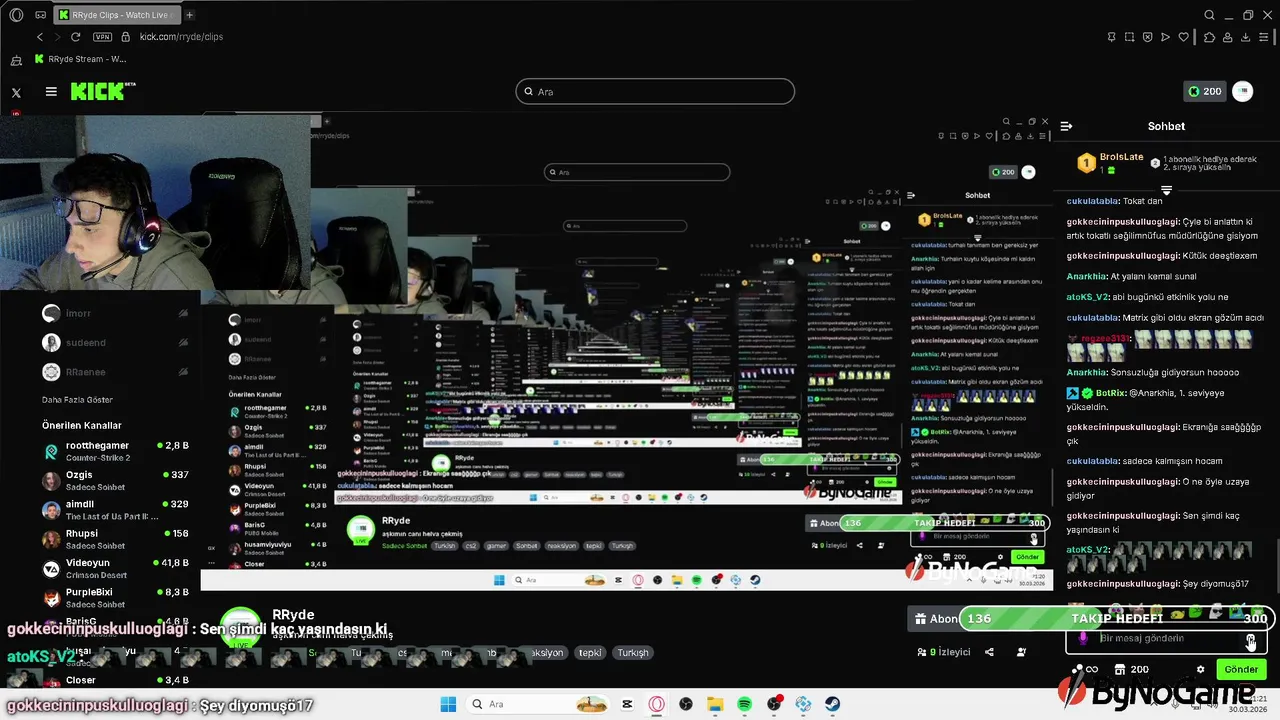This screenshot has width=1280, height=720.
Task: Click the Turkish tag under the main stream title
Action: click(633, 652)
